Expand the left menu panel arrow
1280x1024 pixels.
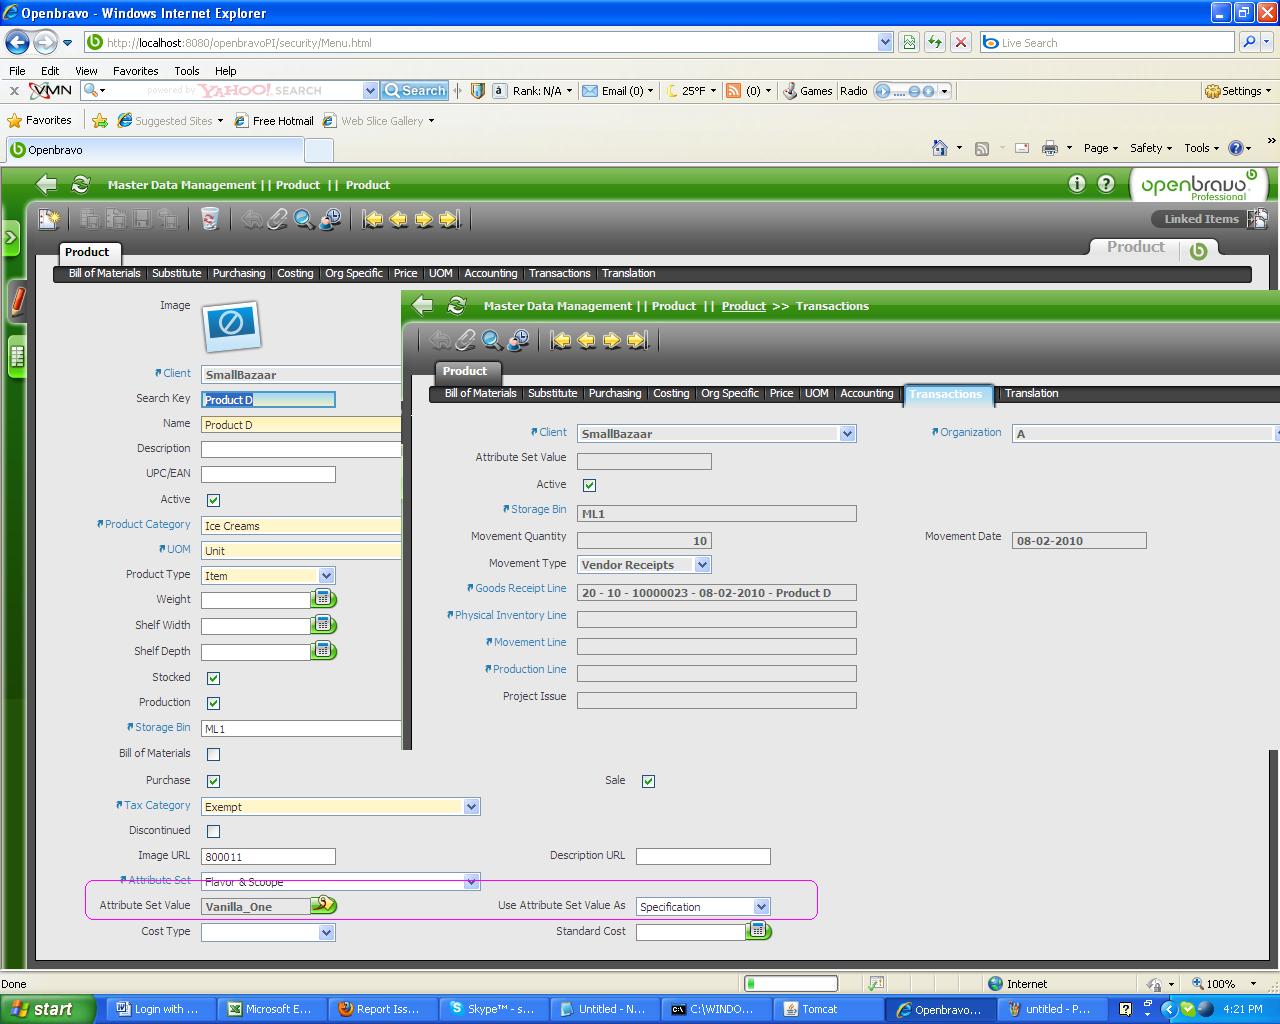[11, 238]
